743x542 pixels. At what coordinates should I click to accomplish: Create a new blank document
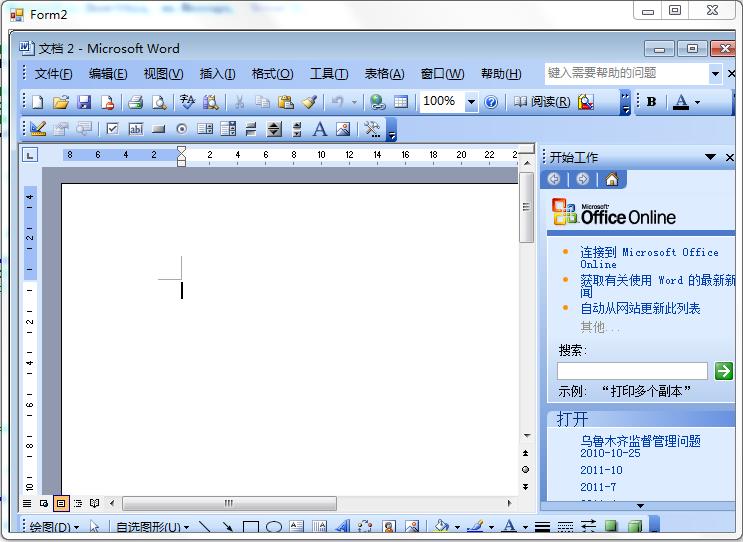37,102
